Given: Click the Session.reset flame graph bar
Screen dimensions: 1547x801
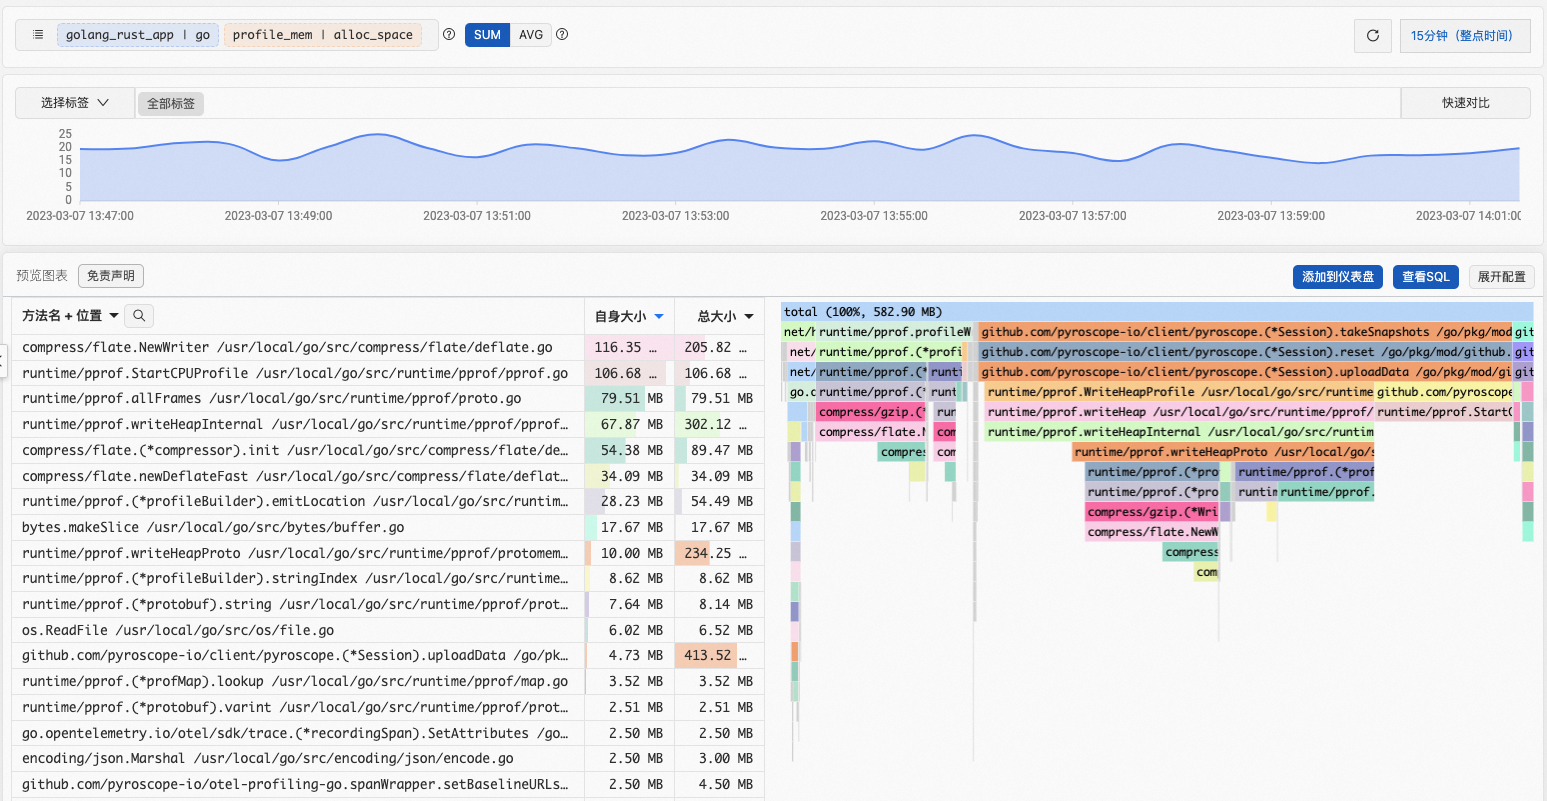Looking at the screenshot, I should point(1245,352).
